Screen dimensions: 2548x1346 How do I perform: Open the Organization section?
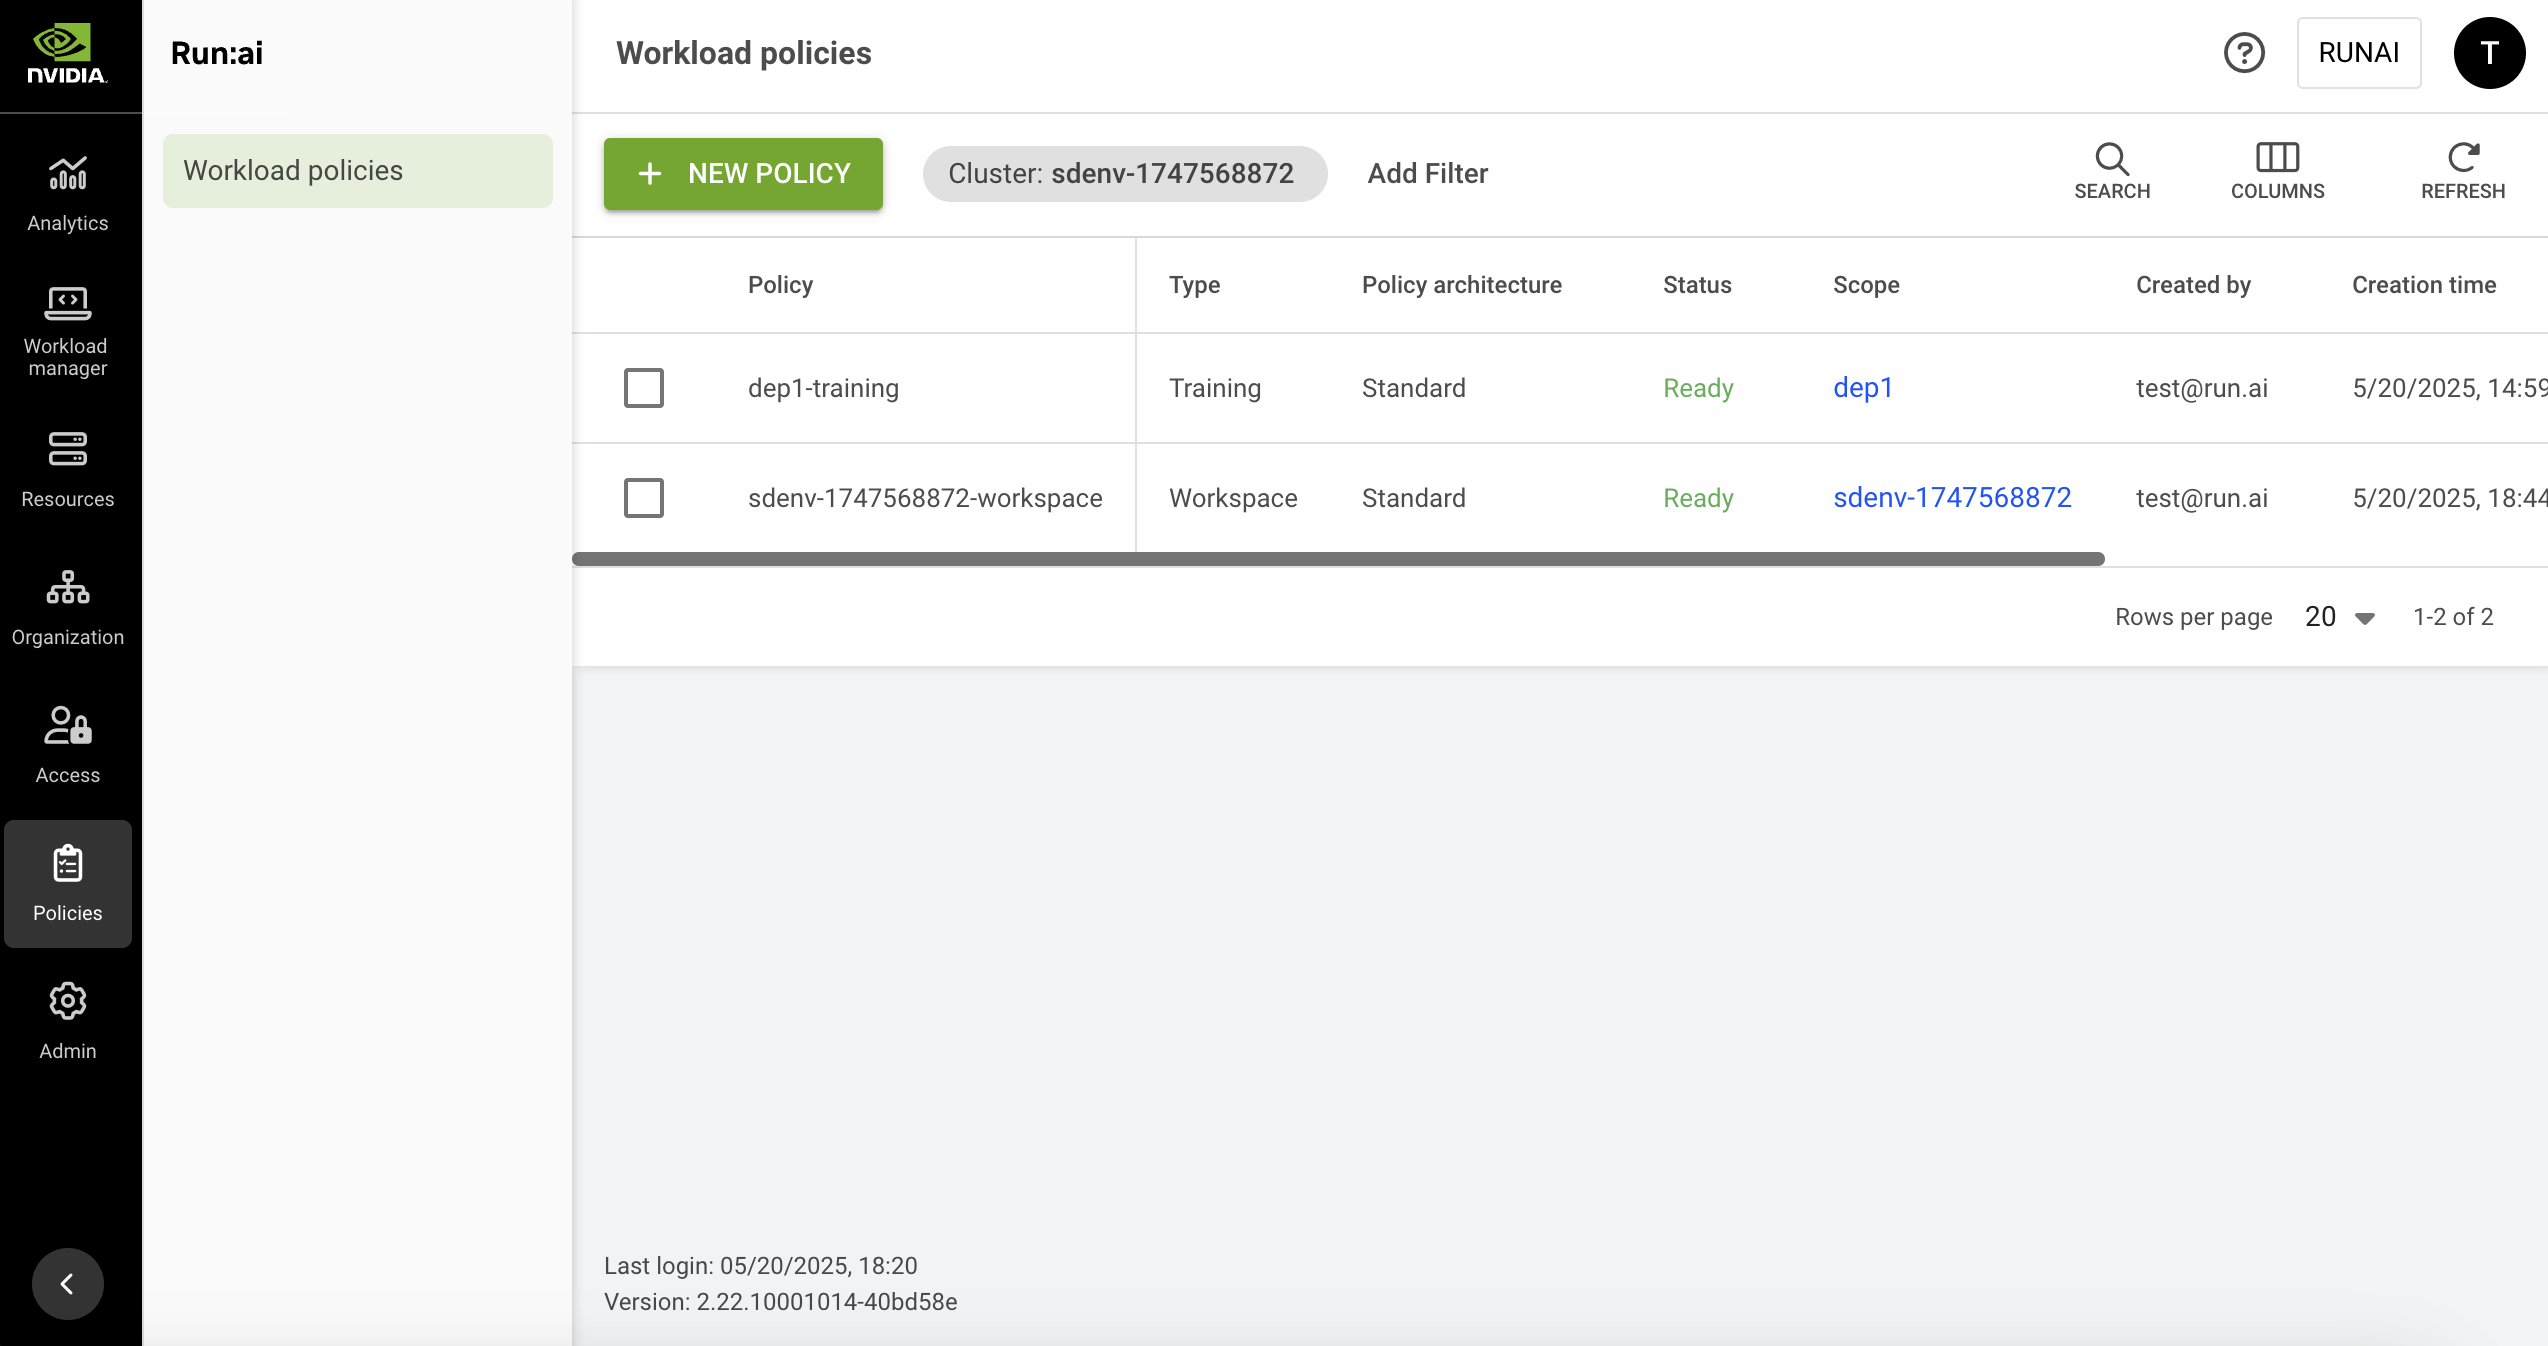68,607
